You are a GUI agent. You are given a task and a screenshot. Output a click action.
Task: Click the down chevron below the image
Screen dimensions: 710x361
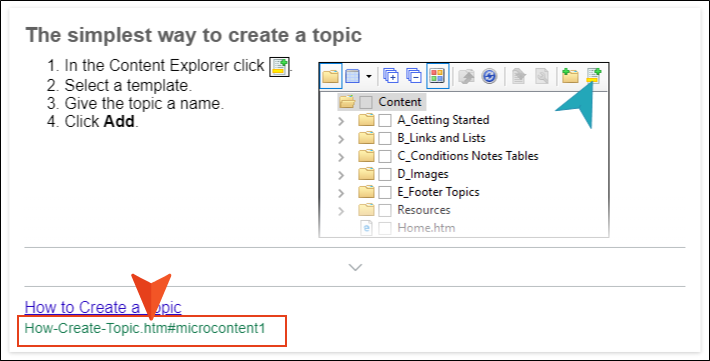(x=355, y=267)
